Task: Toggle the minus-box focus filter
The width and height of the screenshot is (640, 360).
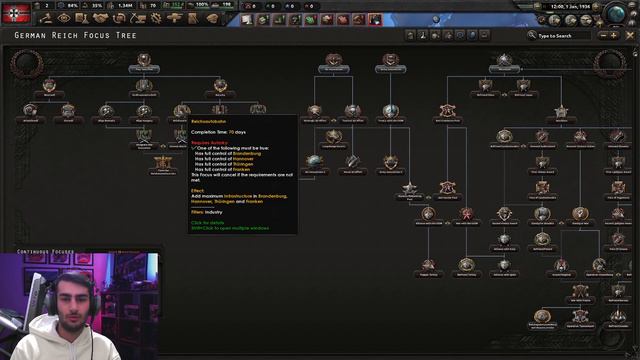Action: pyautogui.click(x=484, y=36)
